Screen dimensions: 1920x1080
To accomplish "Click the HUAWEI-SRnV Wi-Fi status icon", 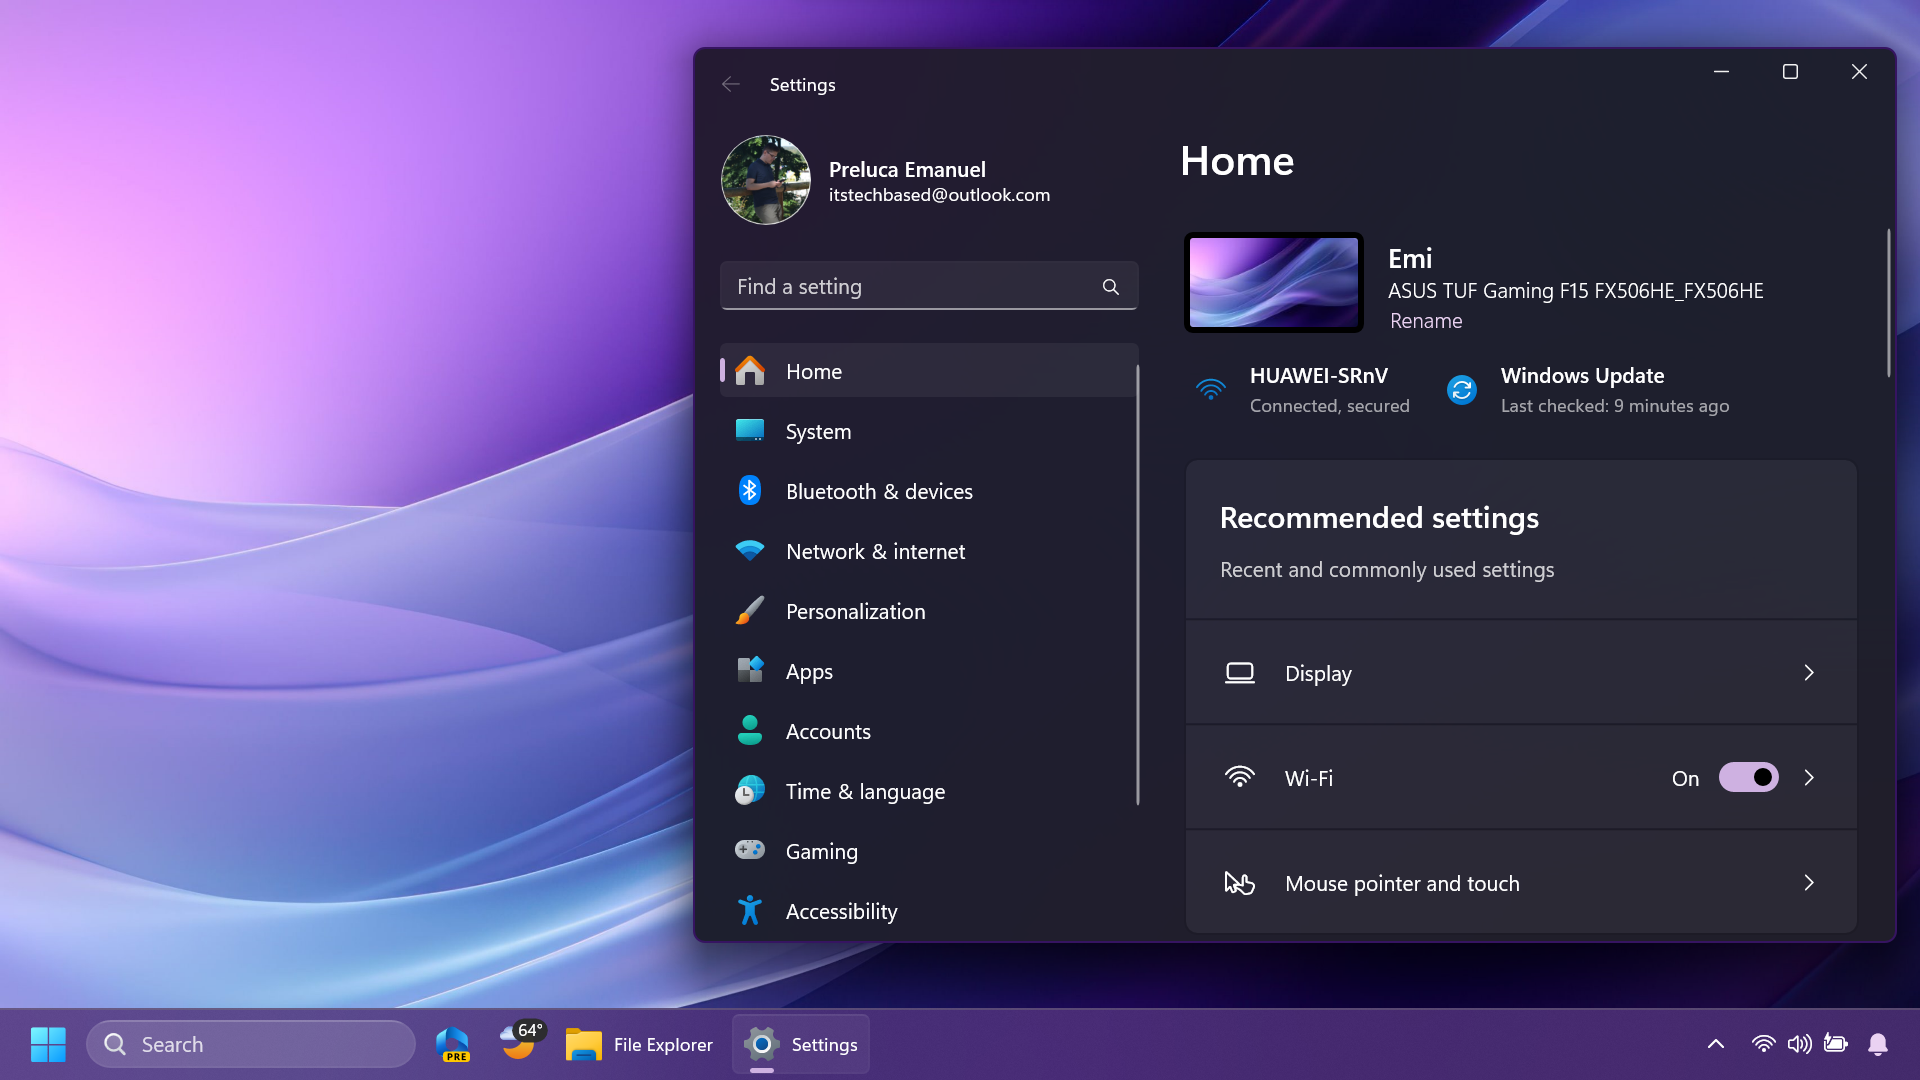I will point(1211,390).
